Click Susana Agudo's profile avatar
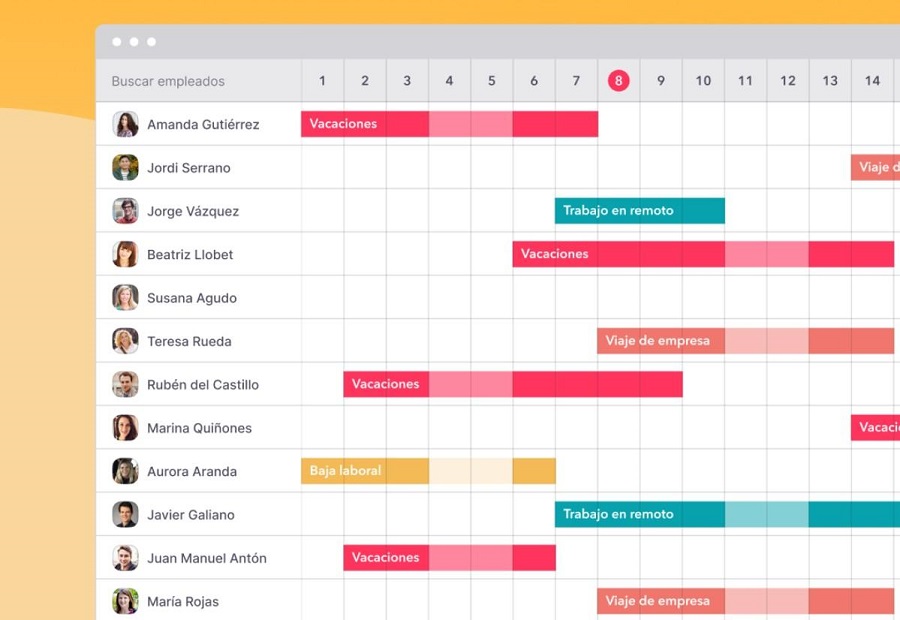900x620 pixels. tap(125, 298)
